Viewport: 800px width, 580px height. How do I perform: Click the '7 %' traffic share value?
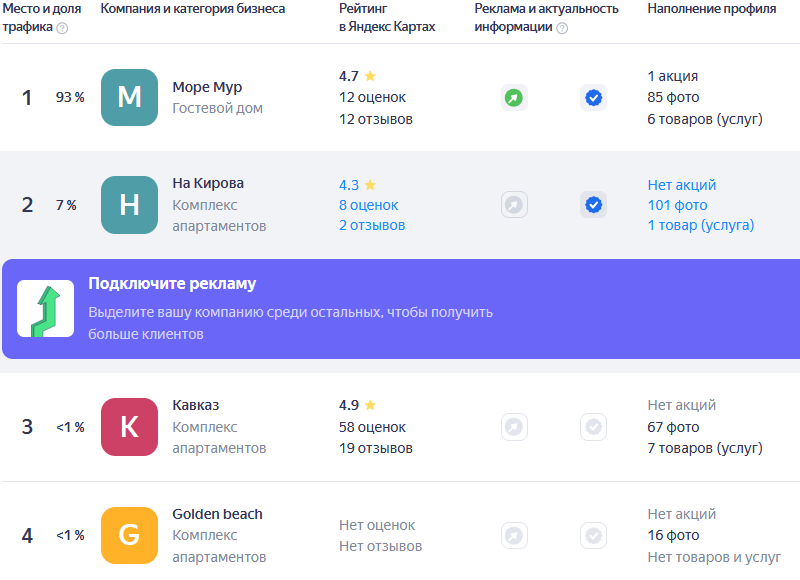pyautogui.click(x=66, y=205)
